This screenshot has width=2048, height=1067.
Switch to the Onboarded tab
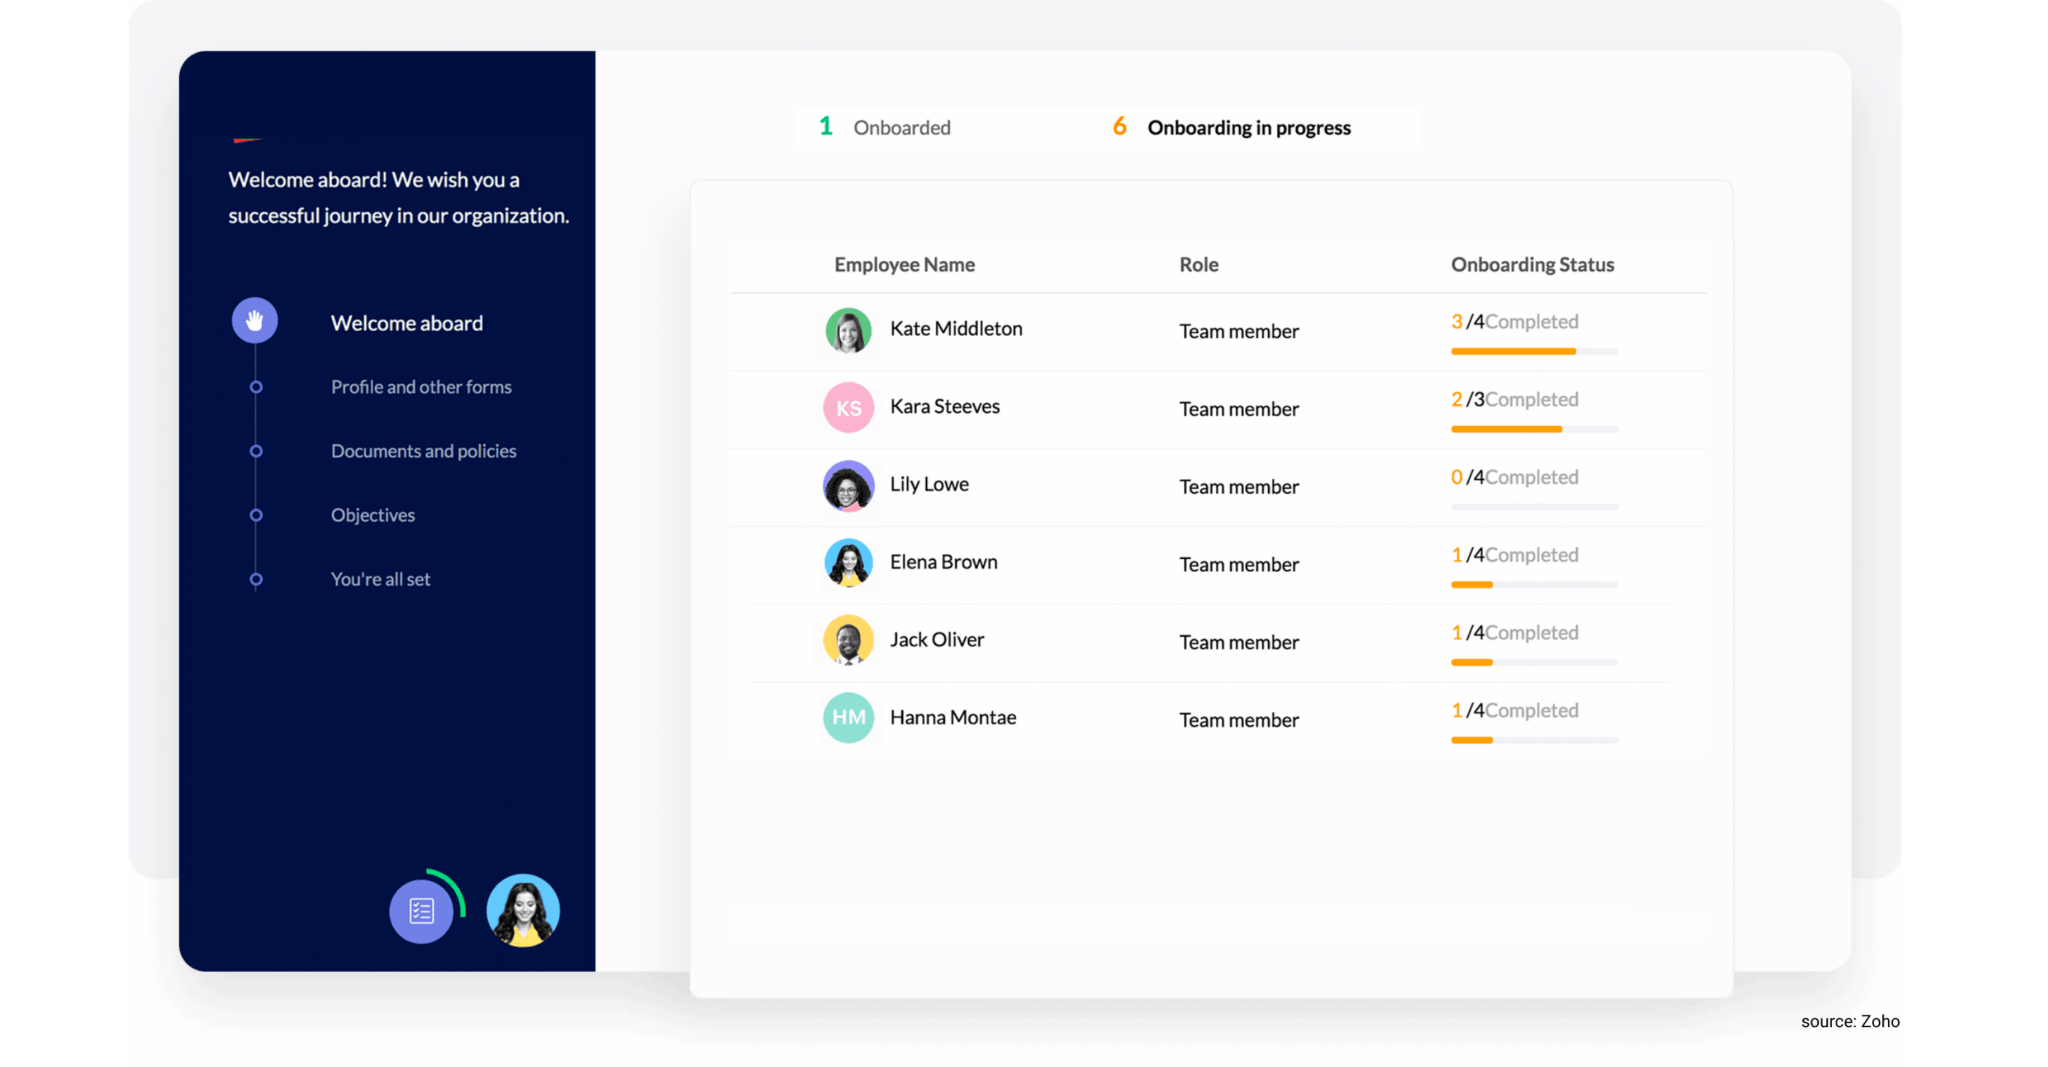click(x=884, y=127)
